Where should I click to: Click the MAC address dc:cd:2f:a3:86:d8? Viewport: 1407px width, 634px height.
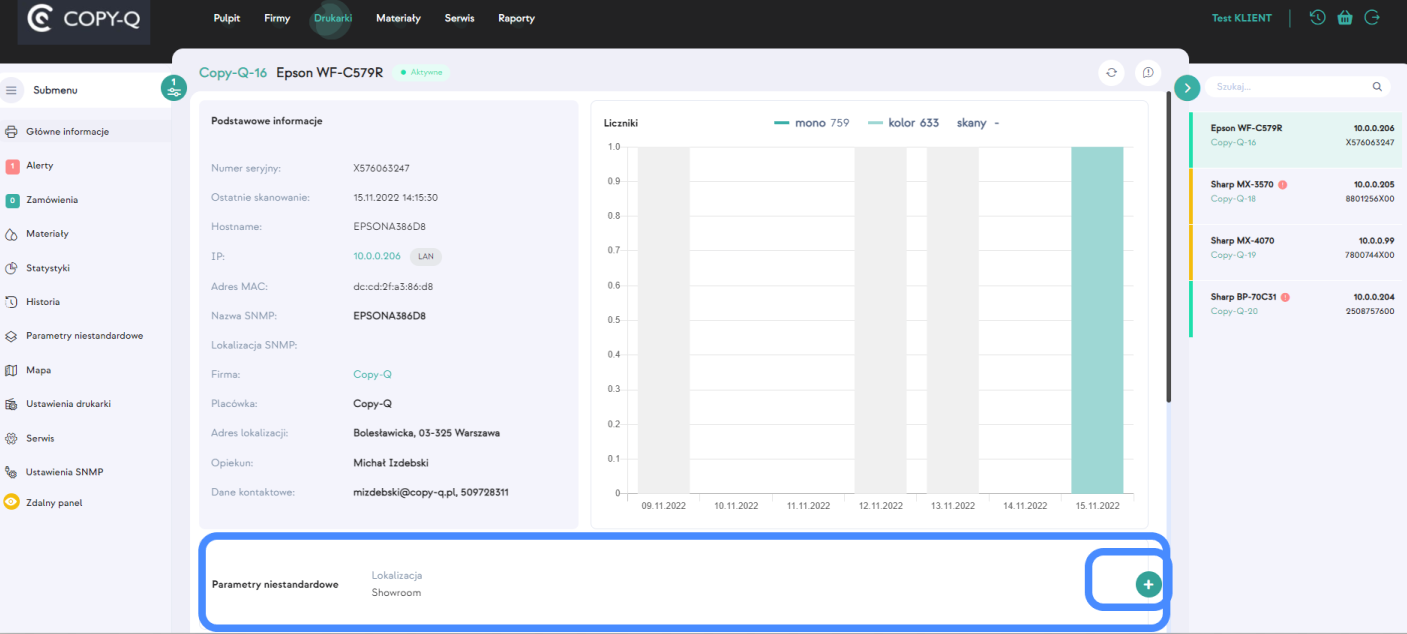[x=393, y=287]
